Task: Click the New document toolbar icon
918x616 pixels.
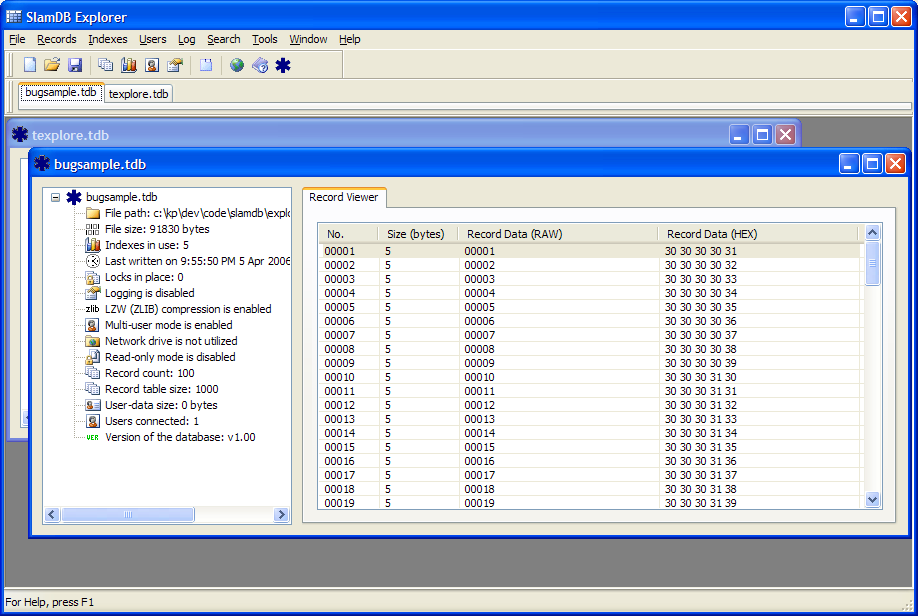Action: pyautogui.click(x=29, y=65)
